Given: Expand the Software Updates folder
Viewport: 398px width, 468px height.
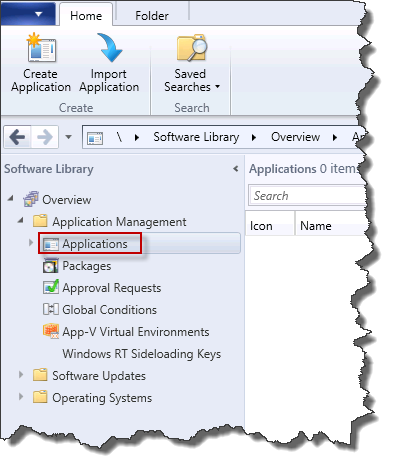Looking at the screenshot, I should pyautogui.click(x=21, y=375).
